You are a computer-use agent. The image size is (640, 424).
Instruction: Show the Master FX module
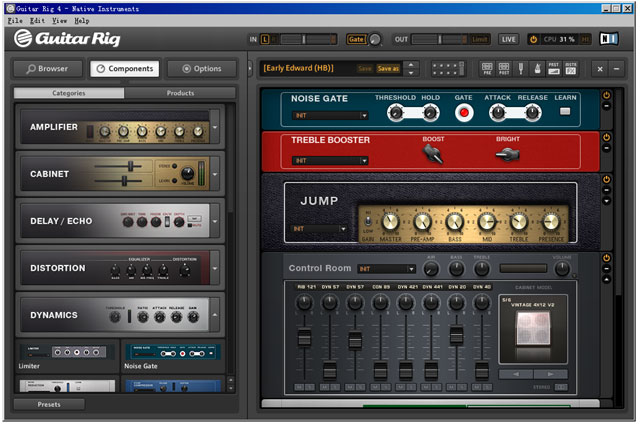[x=571, y=69]
